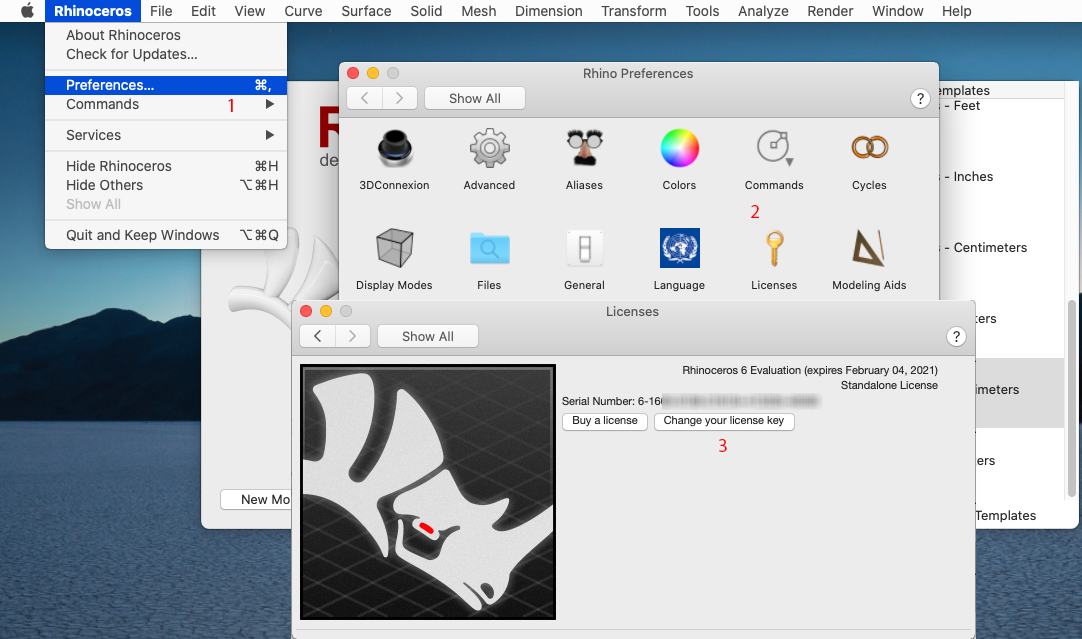
Task: Close the Licenses window
Action: 306,311
